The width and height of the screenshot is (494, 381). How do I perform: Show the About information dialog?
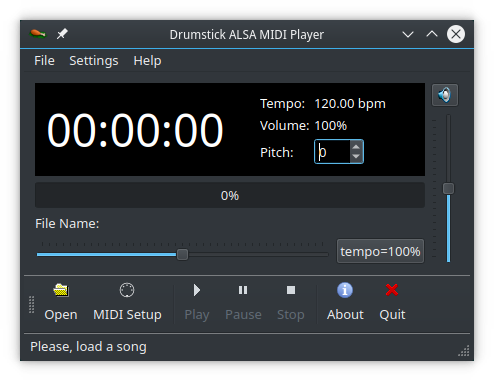[x=345, y=302]
